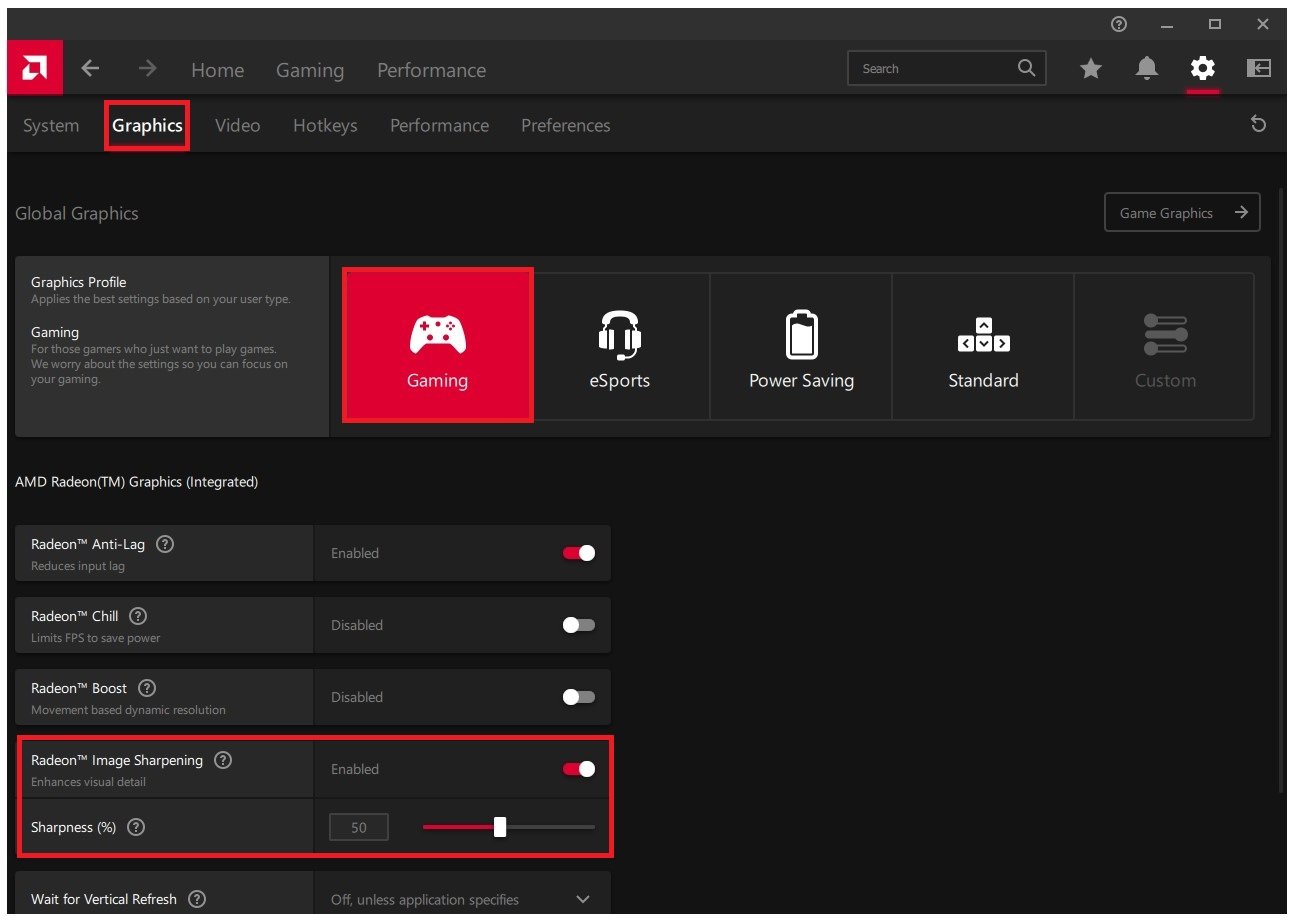
Task: Switch to Graphics settings tab
Action: coord(147,125)
